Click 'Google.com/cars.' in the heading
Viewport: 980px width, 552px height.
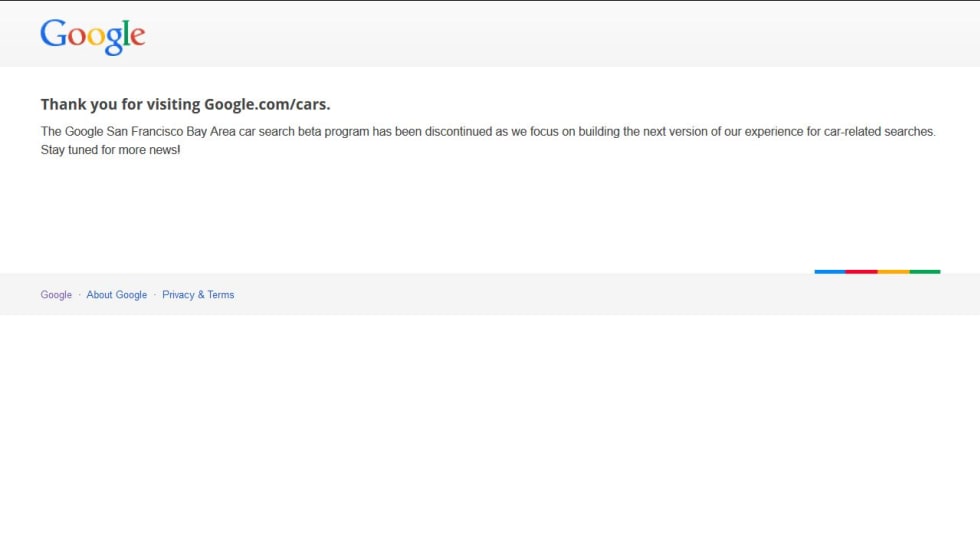click(x=267, y=104)
